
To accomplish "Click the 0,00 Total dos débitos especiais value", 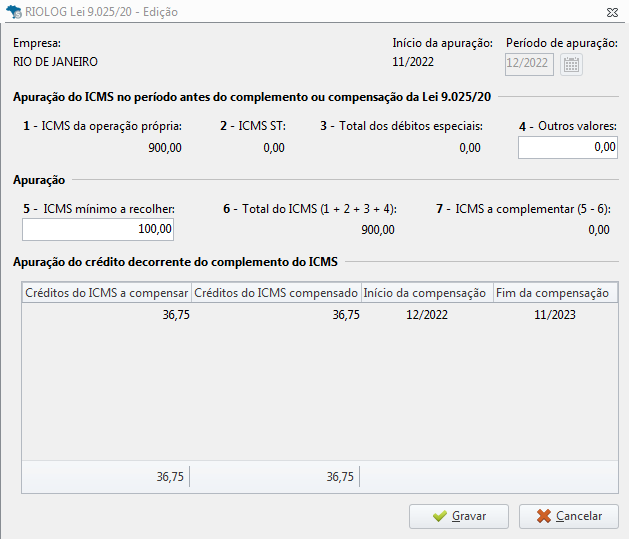I will point(470,148).
